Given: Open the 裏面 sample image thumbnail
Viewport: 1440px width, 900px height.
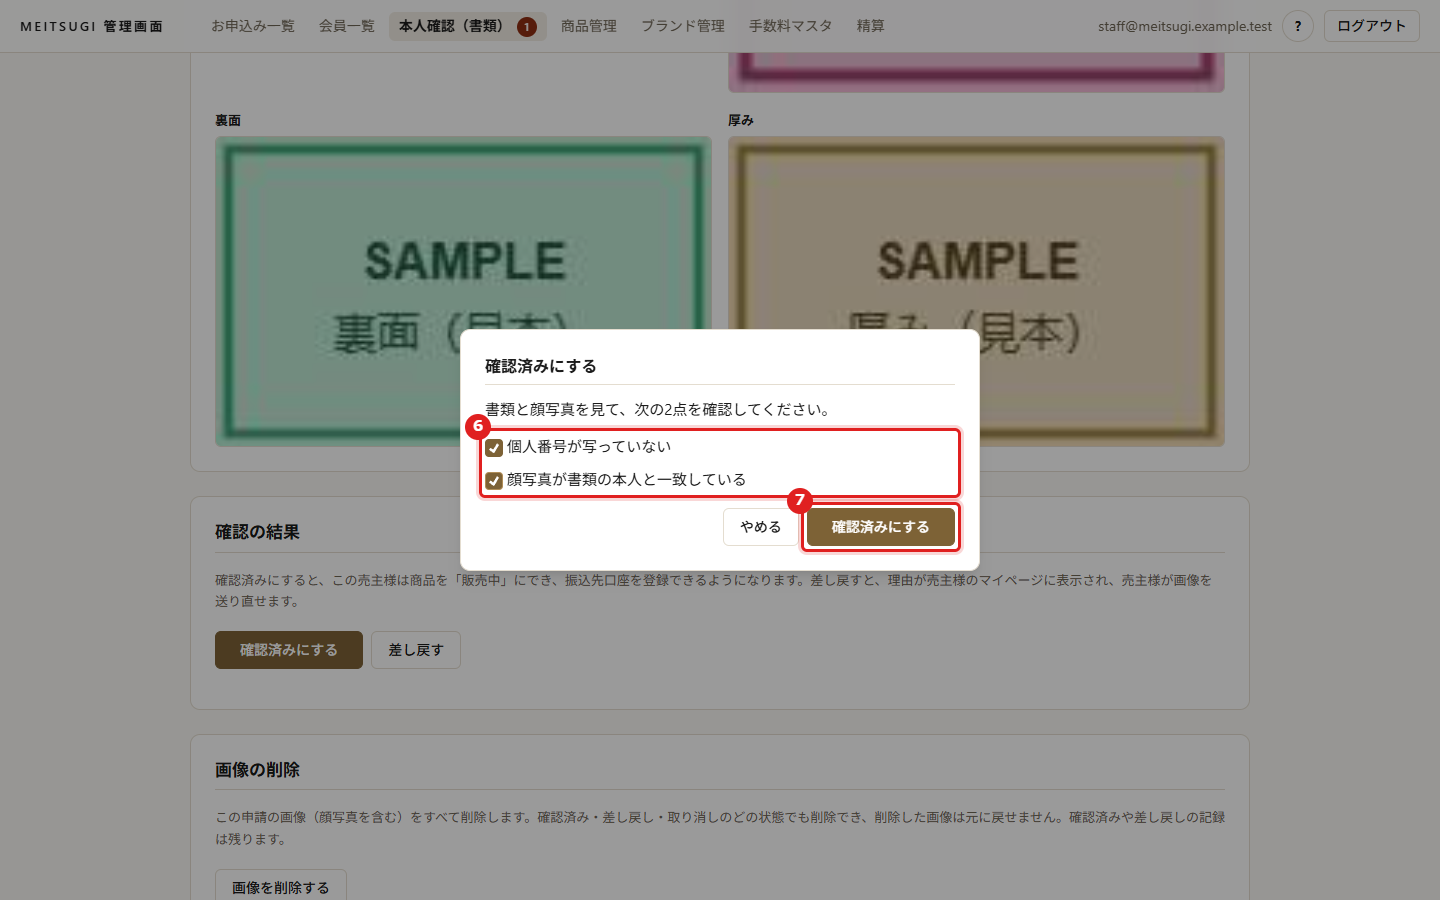Looking at the screenshot, I should pyautogui.click(x=463, y=291).
